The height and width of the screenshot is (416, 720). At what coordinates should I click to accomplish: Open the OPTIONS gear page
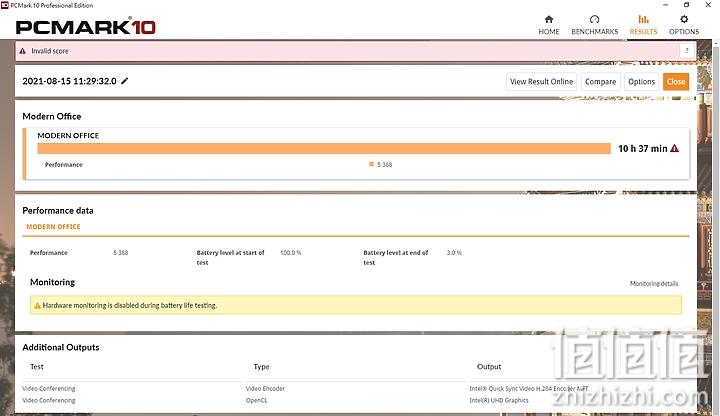(684, 25)
